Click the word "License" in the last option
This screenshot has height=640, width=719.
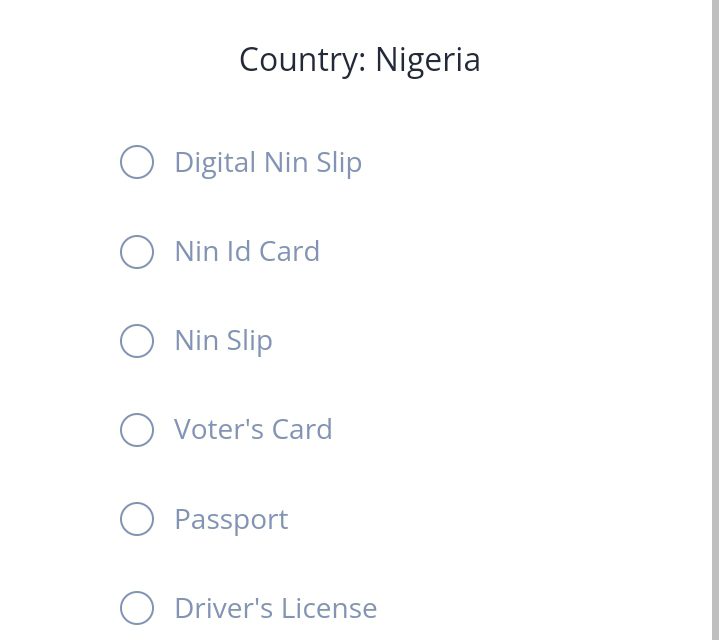328,608
